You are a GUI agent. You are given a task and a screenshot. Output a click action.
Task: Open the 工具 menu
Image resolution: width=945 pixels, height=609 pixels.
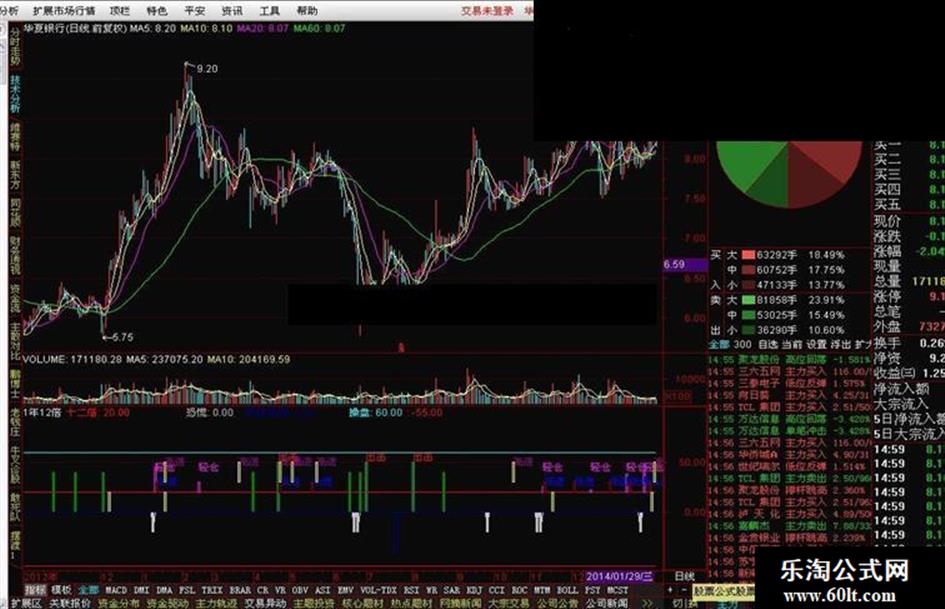269,11
